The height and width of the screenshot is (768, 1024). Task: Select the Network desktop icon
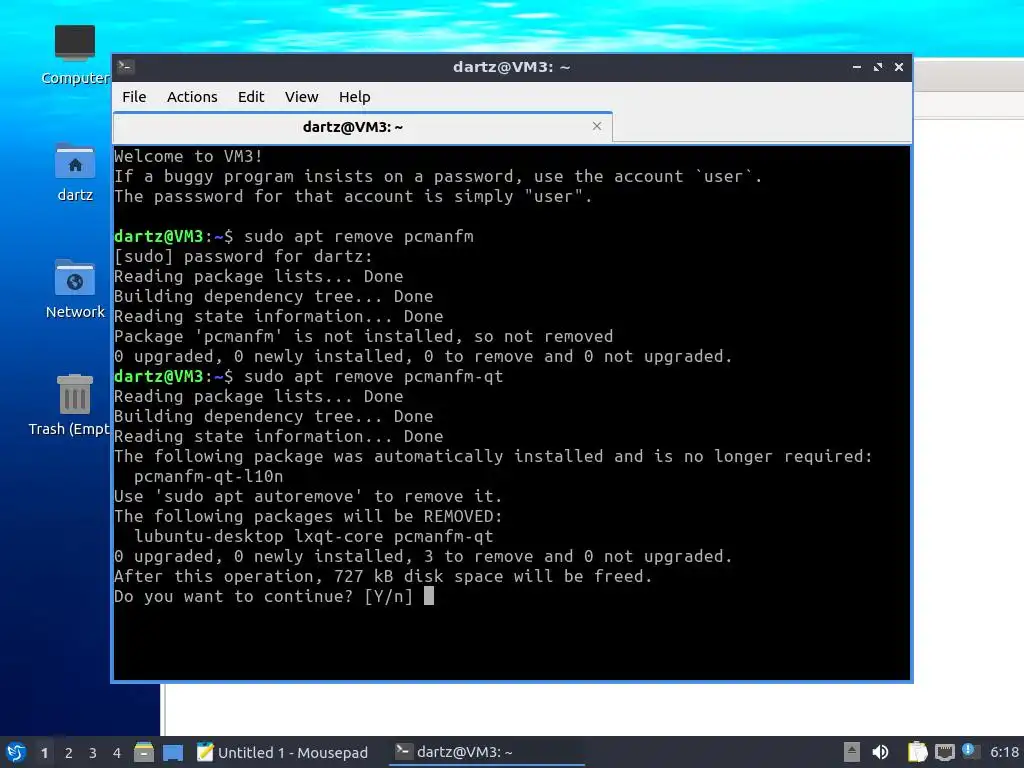[x=74, y=289]
